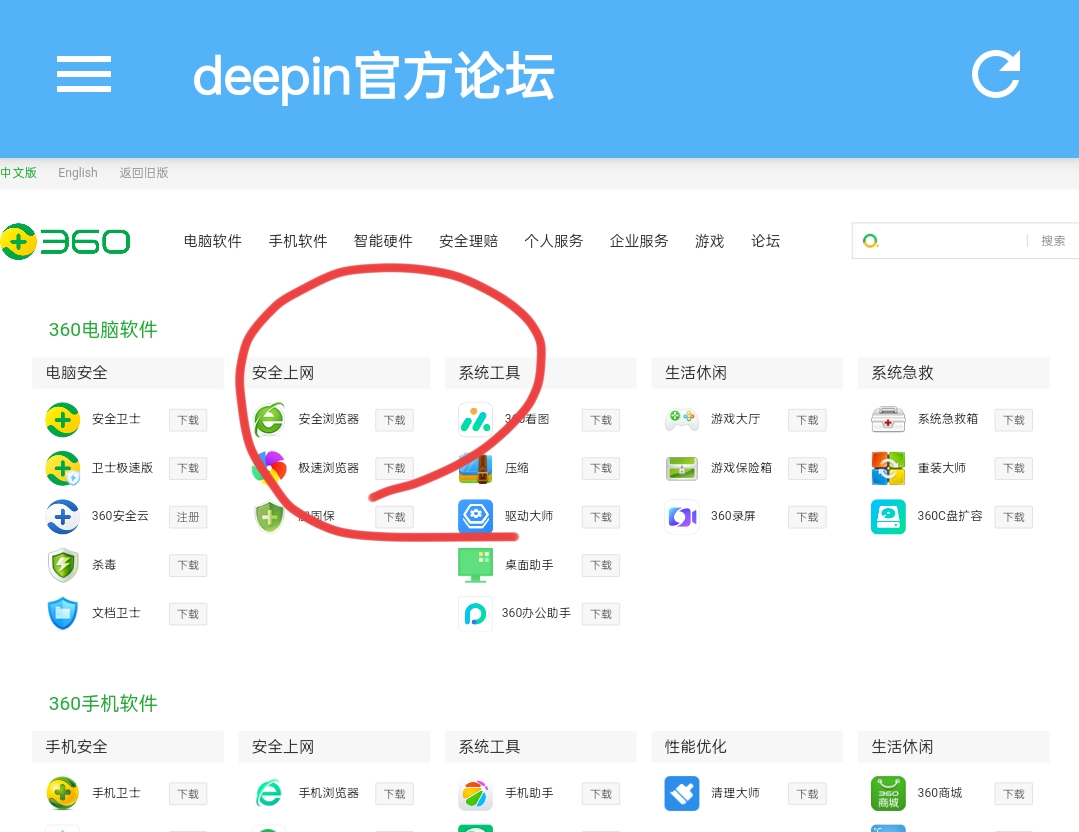Download 游戏大厅
1079x832 pixels.
[x=807, y=420]
